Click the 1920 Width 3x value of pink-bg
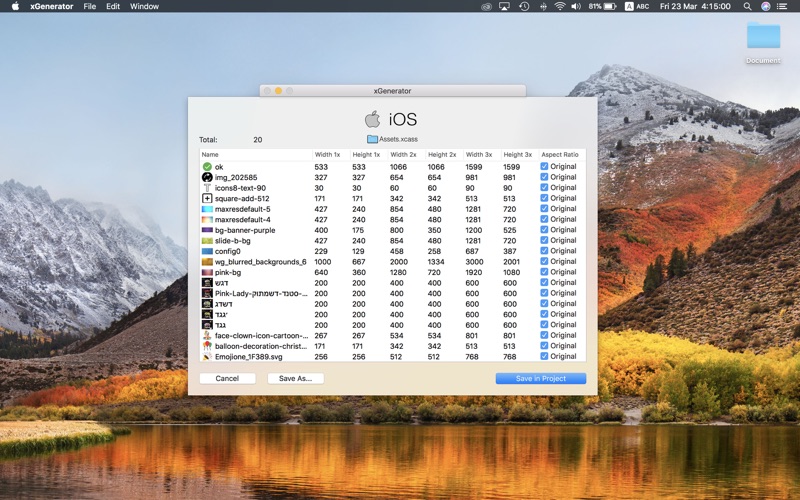 coord(473,272)
